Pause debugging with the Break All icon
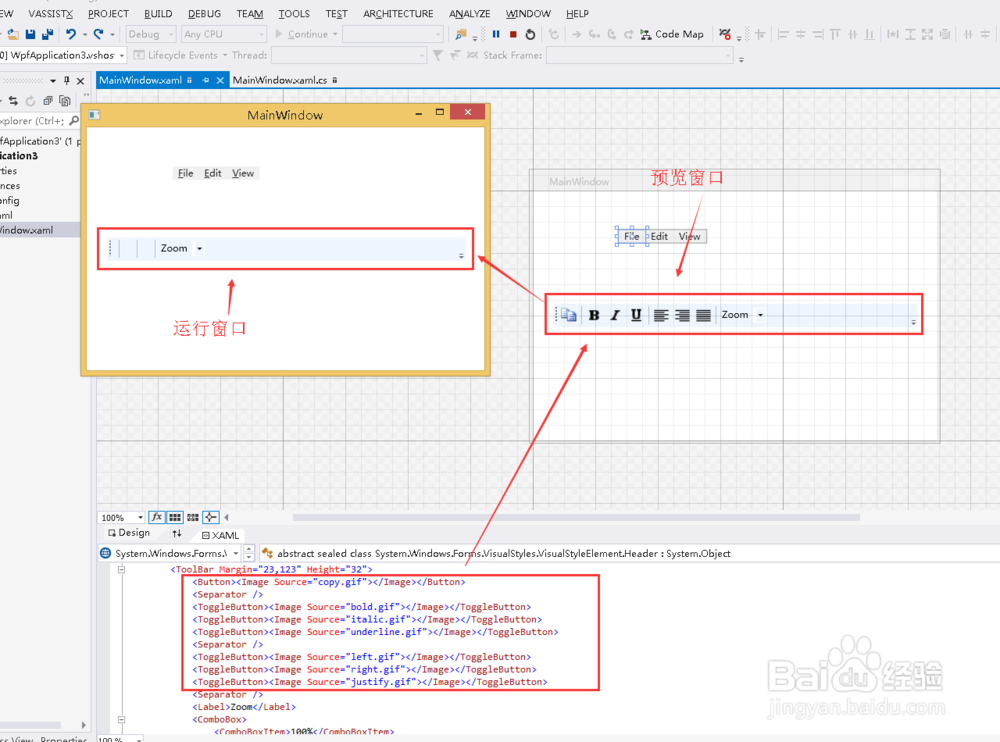 point(496,34)
